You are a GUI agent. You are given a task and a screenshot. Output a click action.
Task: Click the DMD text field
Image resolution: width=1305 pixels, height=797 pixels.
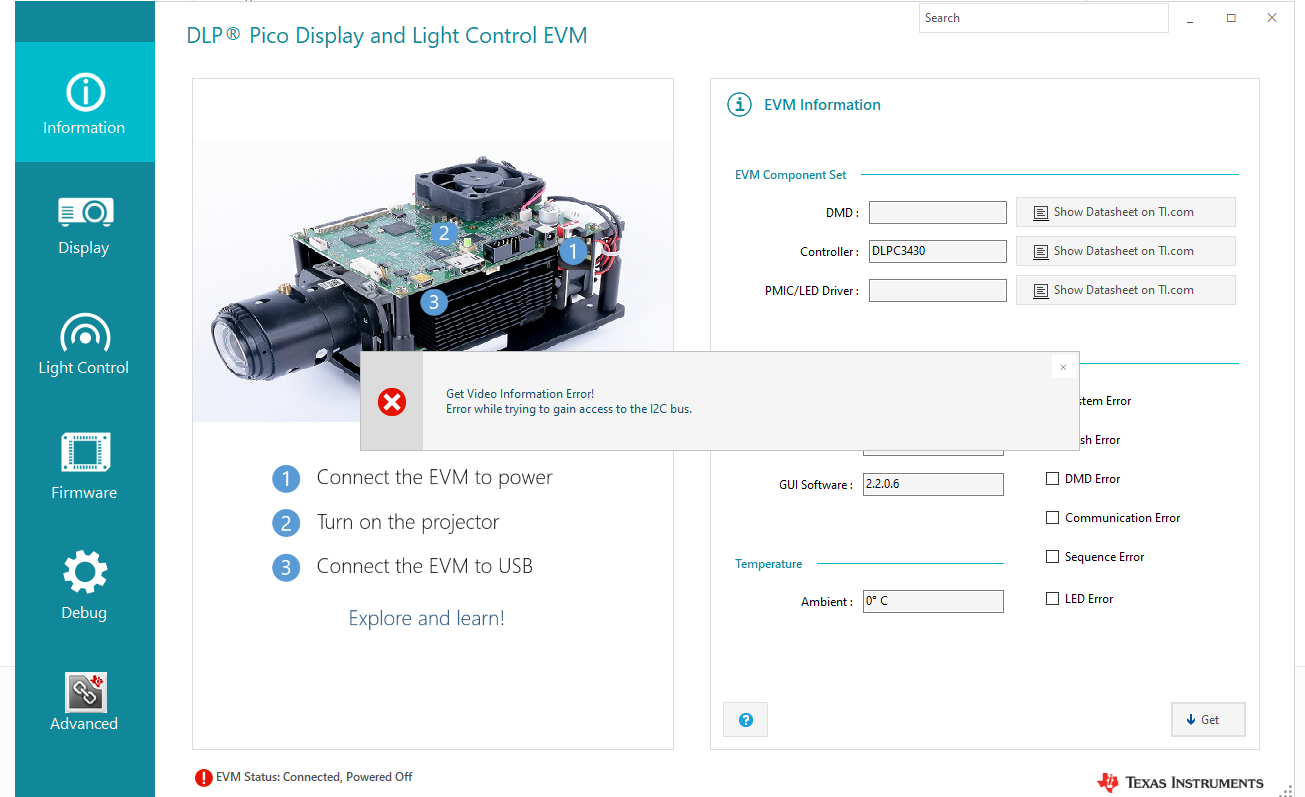click(x=938, y=212)
